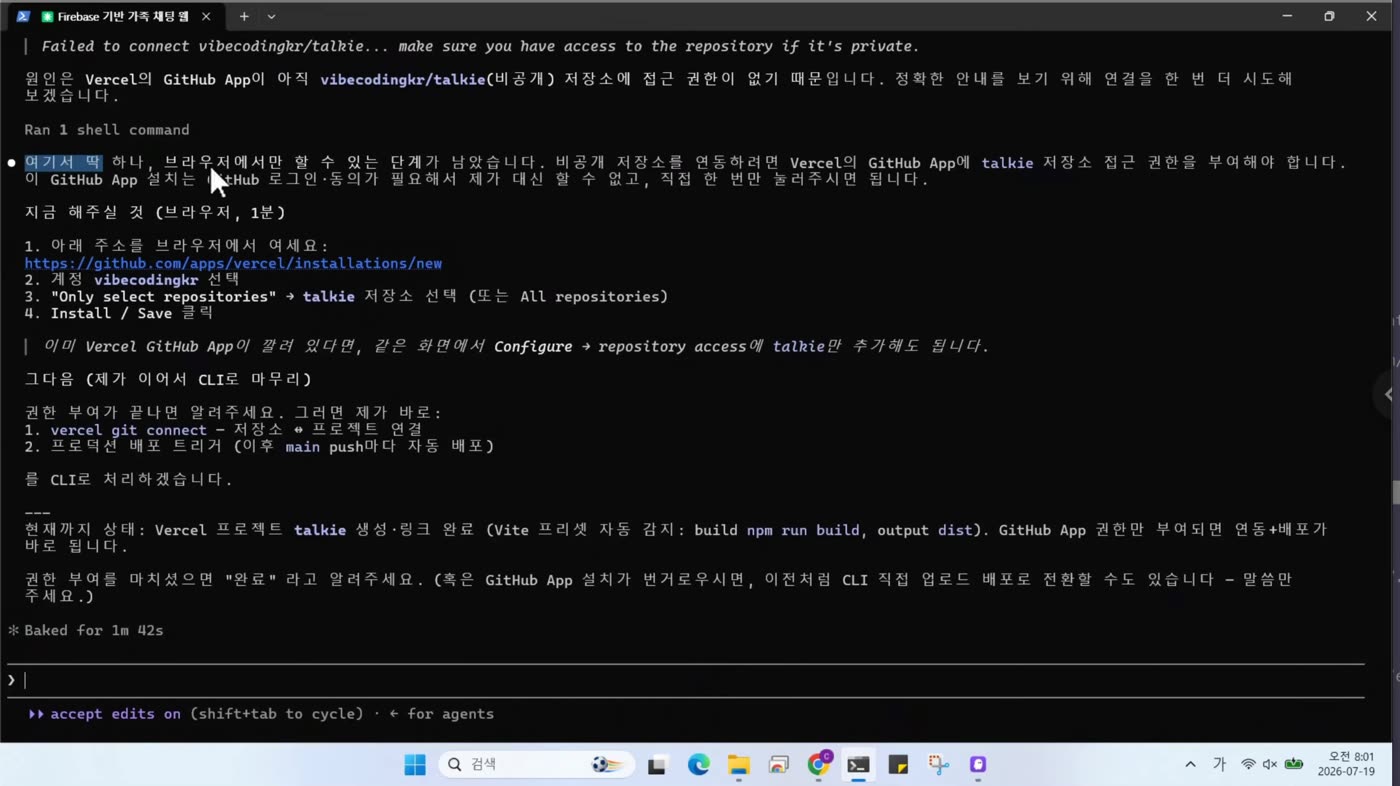The image size is (1400, 786).
Task: Click the "Failed to connect" error line
Action: (480, 47)
